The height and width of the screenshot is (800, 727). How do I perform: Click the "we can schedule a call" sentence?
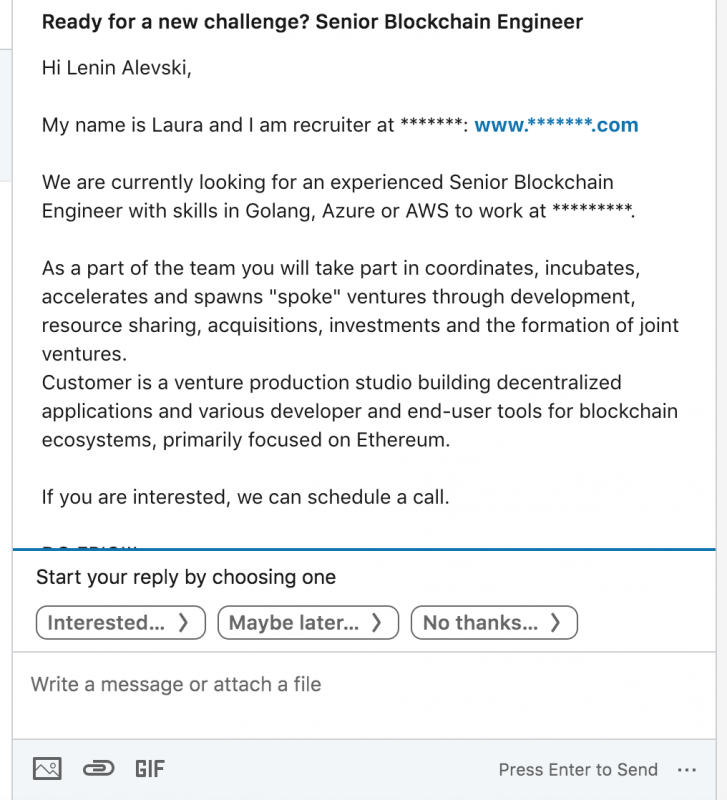[245, 497]
